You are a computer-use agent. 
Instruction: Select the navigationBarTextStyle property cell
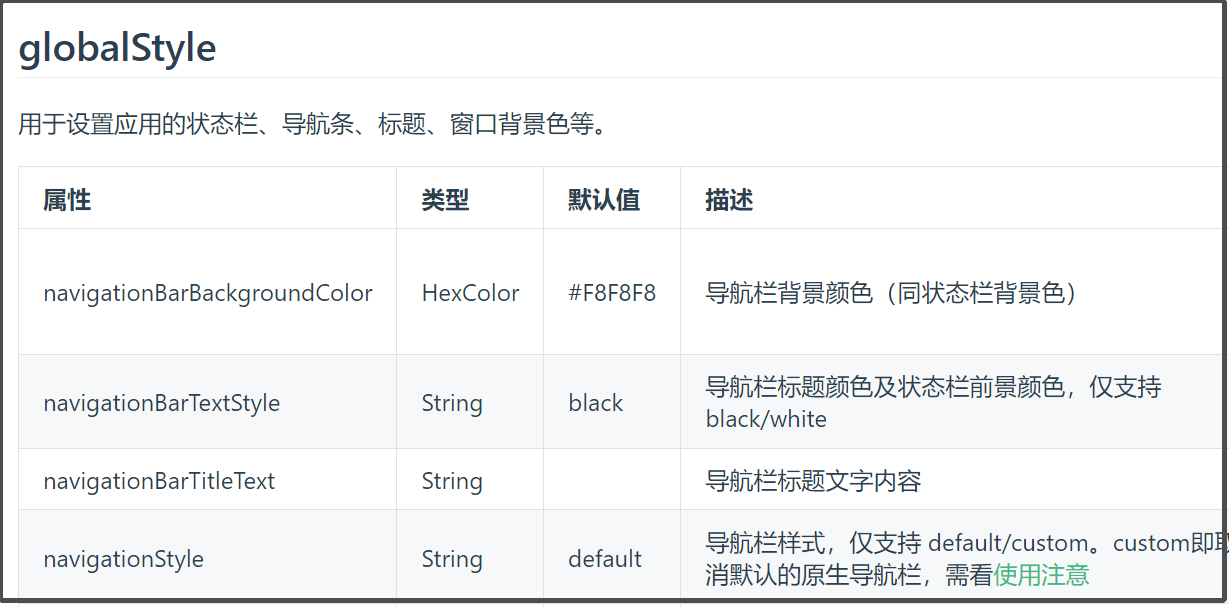(x=162, y=403)
